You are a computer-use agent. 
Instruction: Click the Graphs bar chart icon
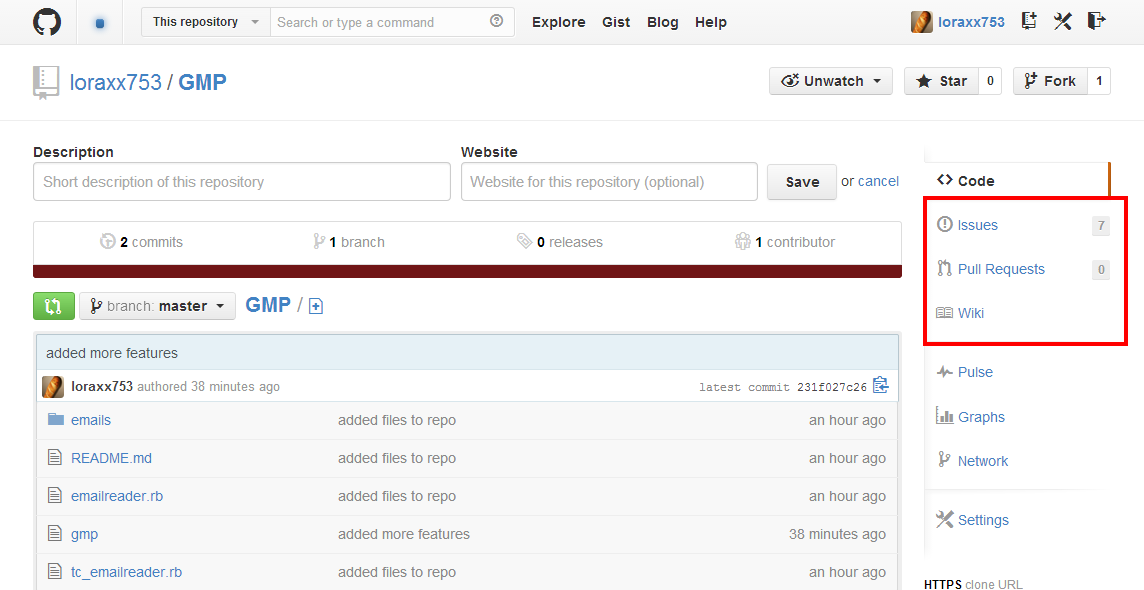pyautogui.click(x=945, y=416)
